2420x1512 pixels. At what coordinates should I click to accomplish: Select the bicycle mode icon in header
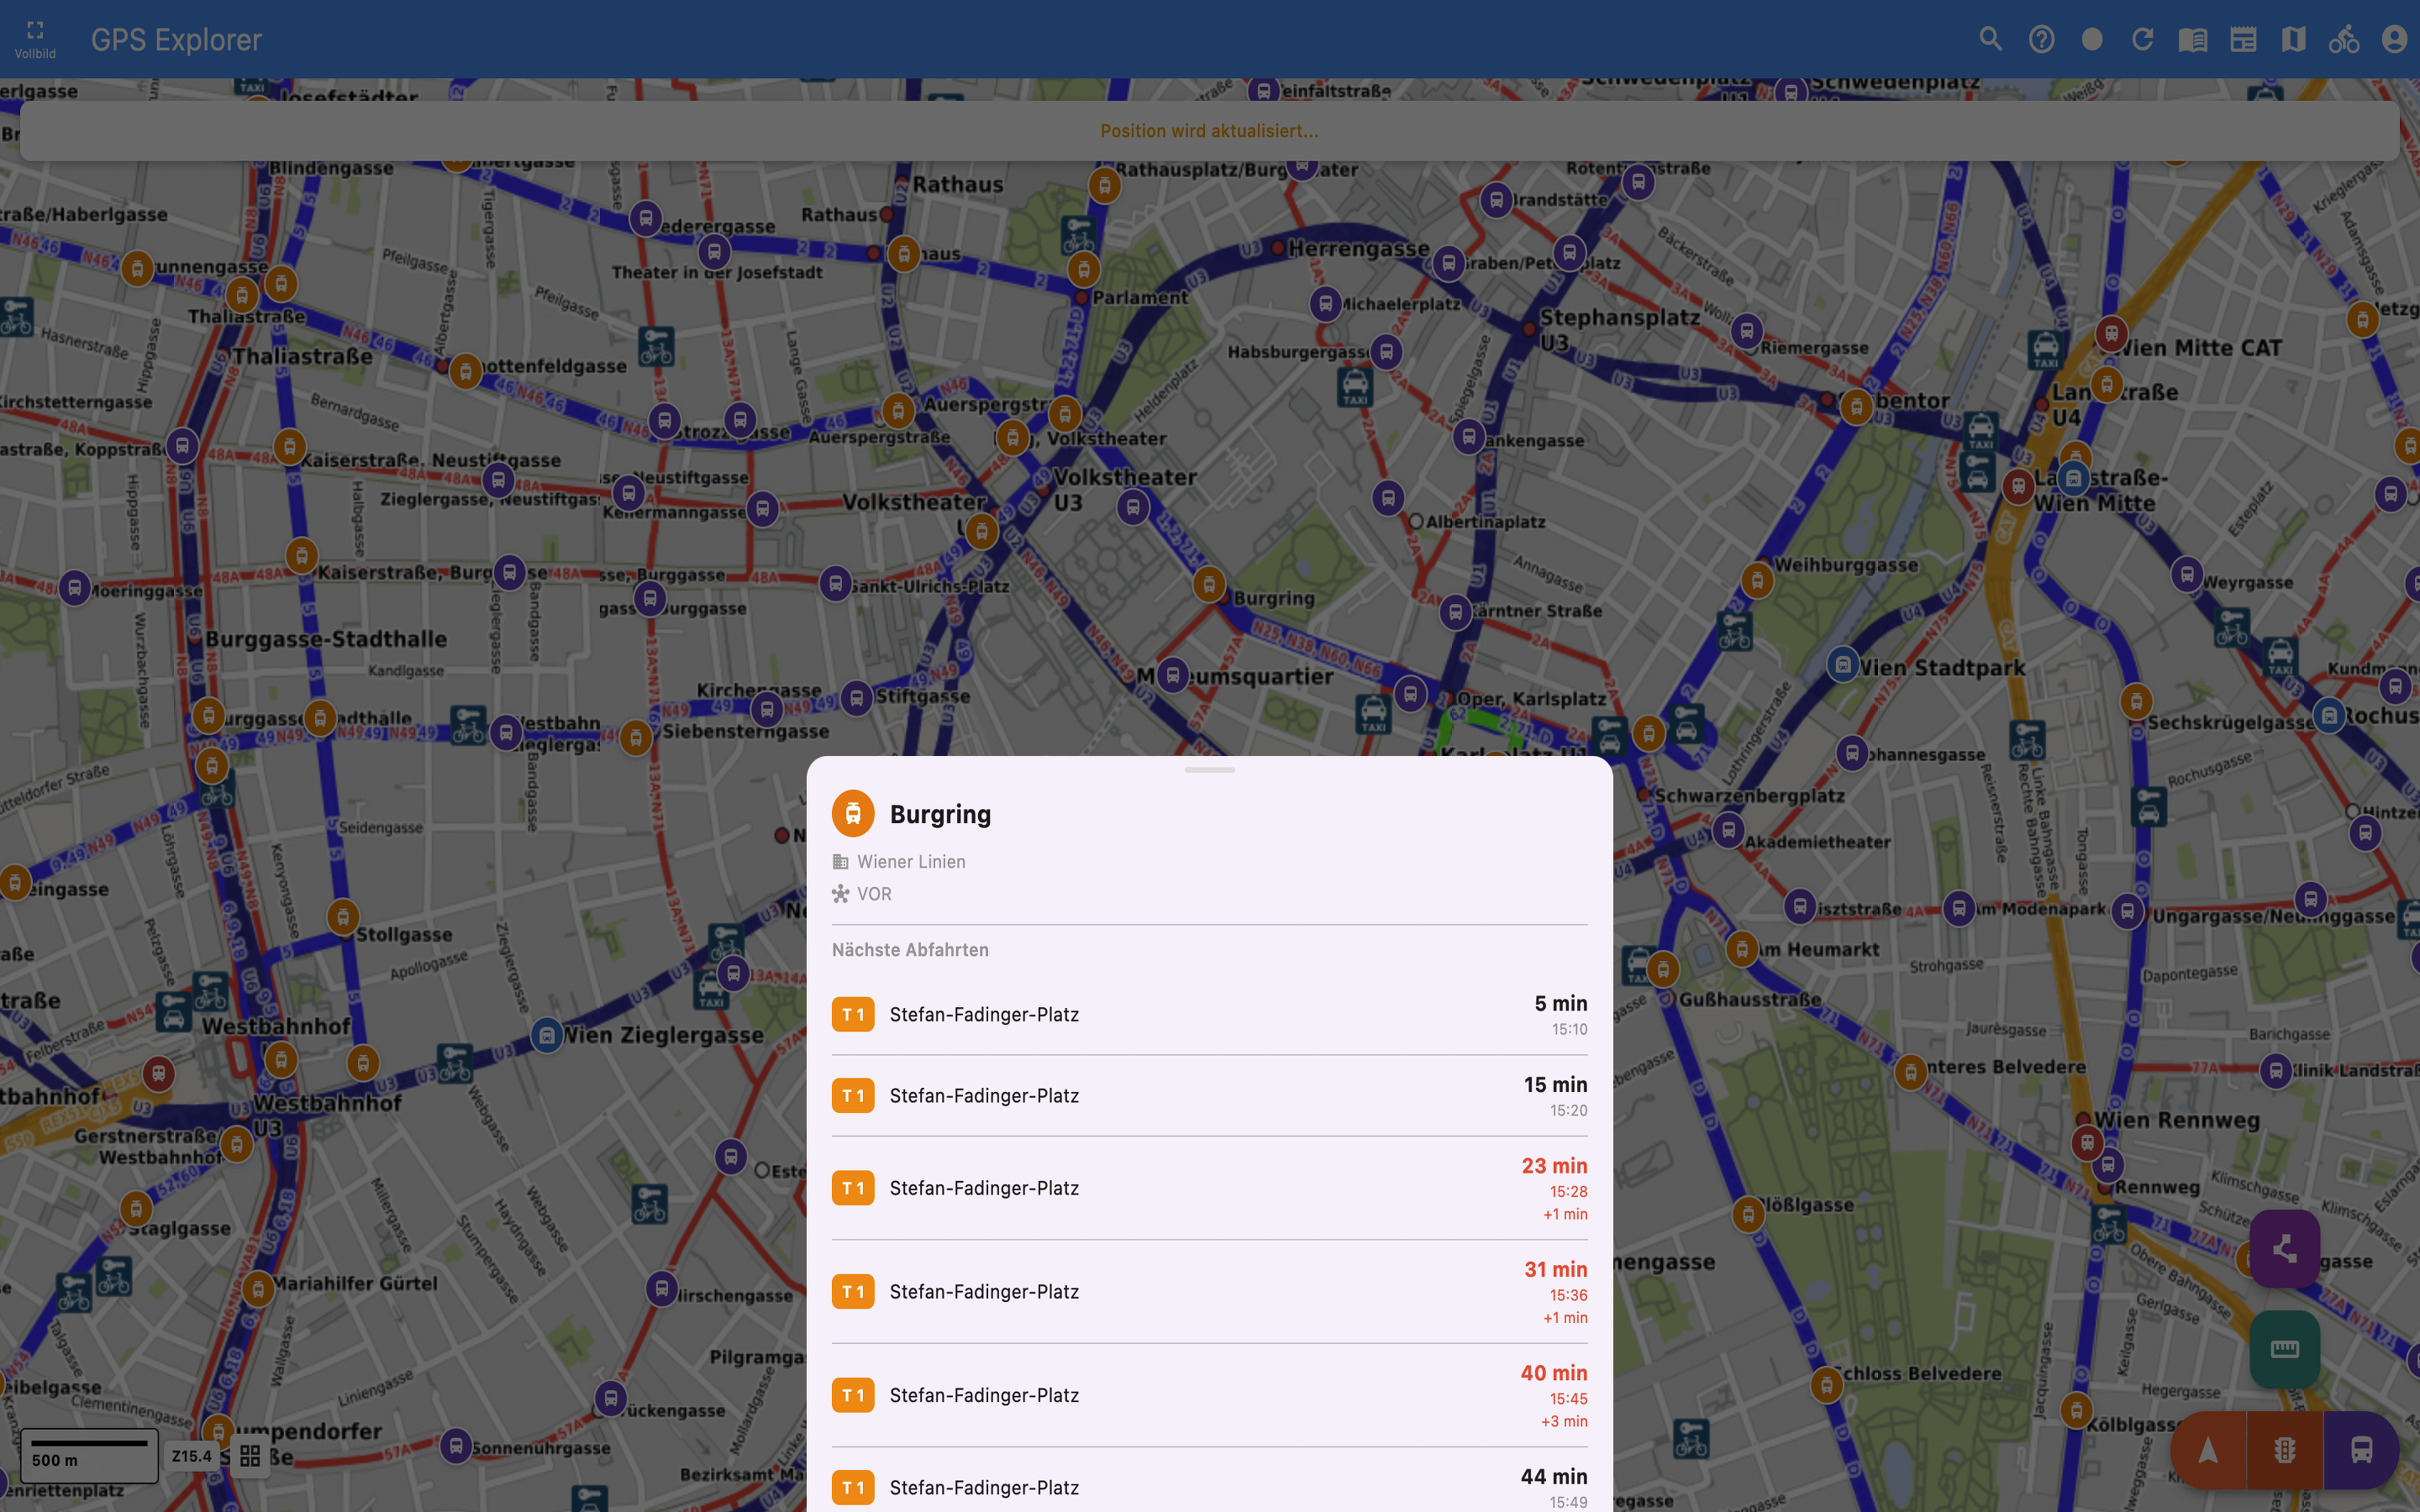tap(2344, 39)
